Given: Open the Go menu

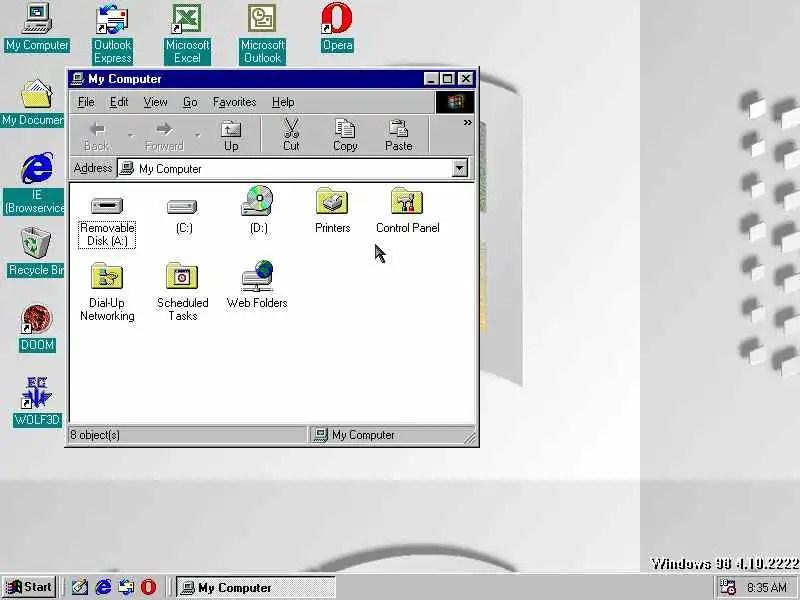Looking at the screenshot, I should point(190,102).
